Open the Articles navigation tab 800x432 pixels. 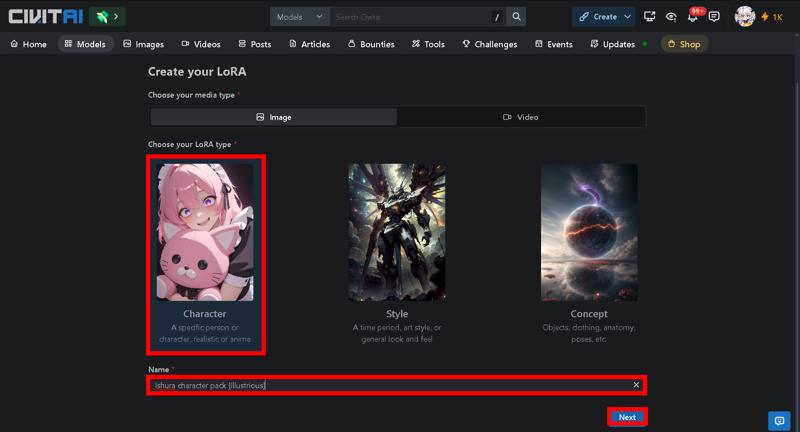[x=309, y=44]
